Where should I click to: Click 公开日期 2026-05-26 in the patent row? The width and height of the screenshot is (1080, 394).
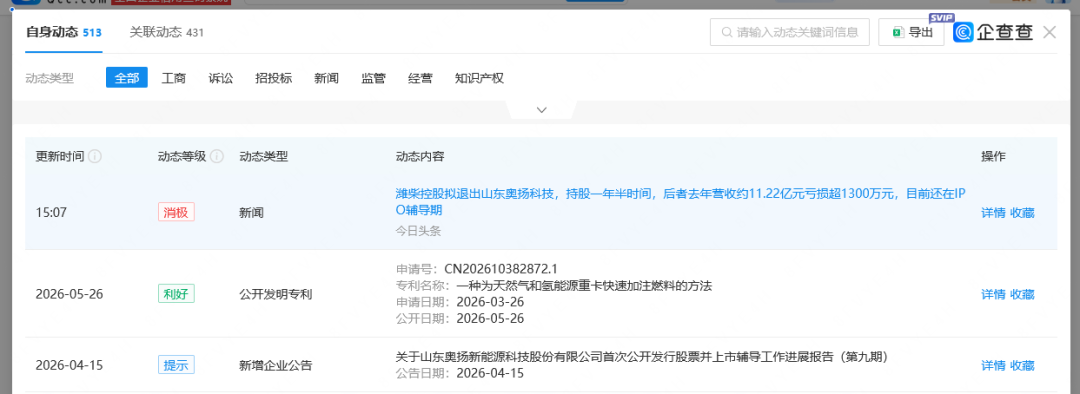tap(490, 318)
